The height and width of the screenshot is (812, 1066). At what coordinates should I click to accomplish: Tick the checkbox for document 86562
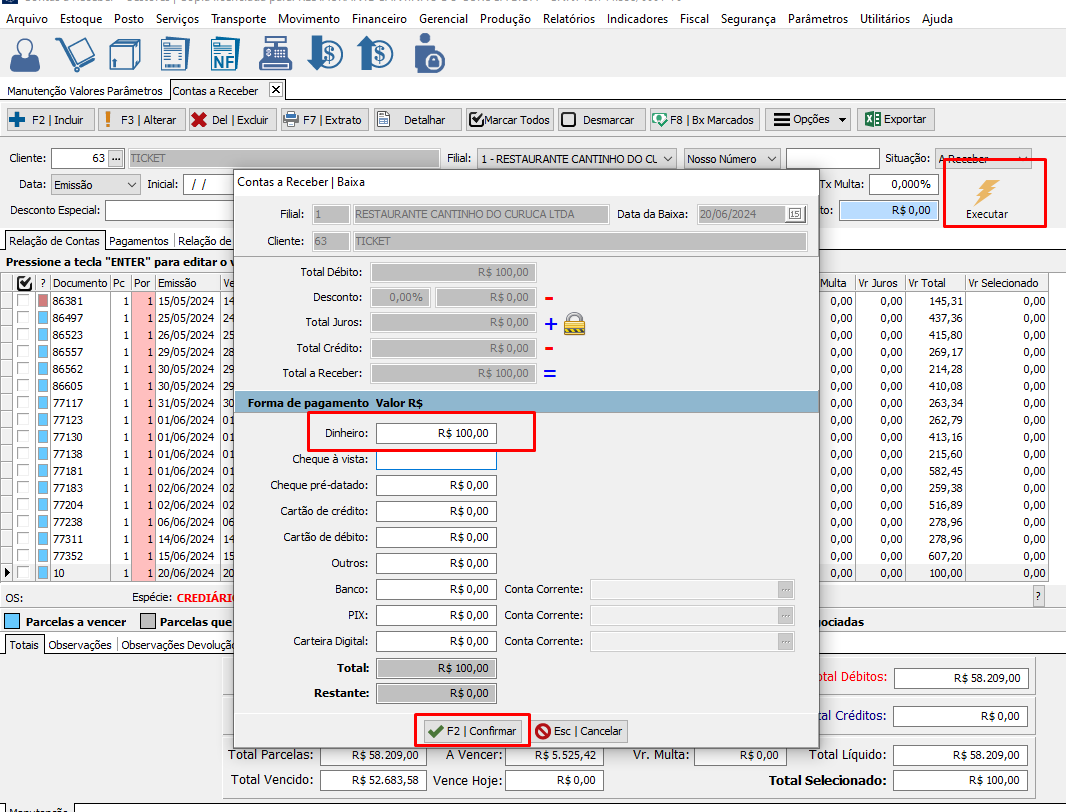point(23,369)
